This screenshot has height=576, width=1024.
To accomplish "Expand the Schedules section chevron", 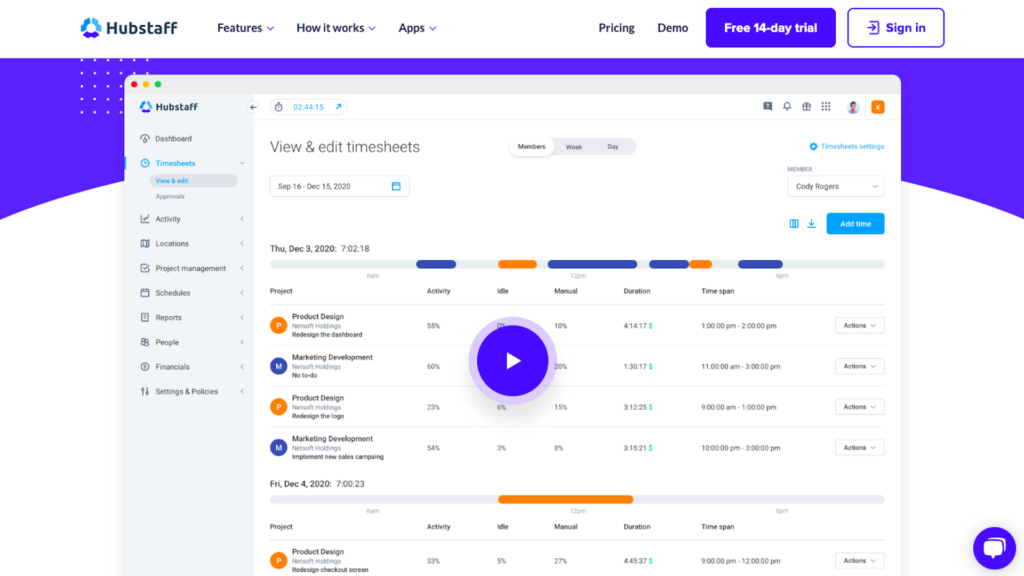I will coord(242,293).
